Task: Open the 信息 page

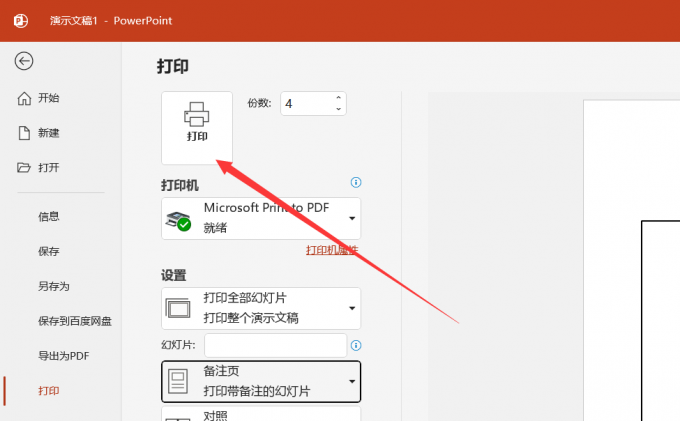Action: [49, 216]
